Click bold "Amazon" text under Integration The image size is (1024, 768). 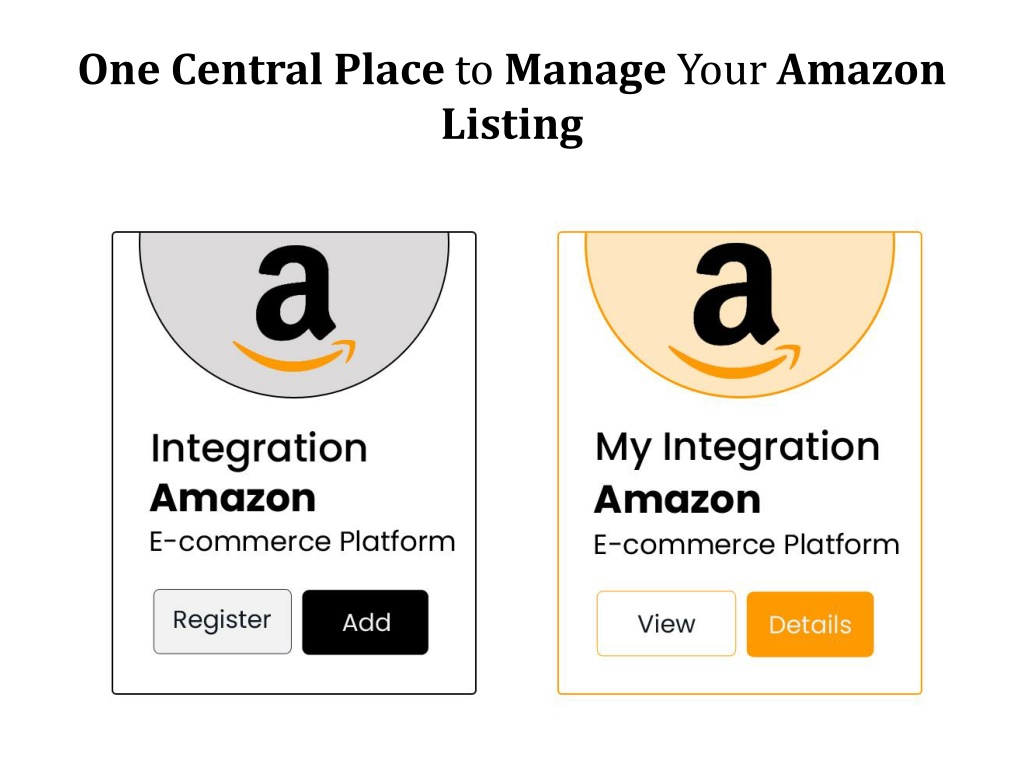(x=233, y=498)
